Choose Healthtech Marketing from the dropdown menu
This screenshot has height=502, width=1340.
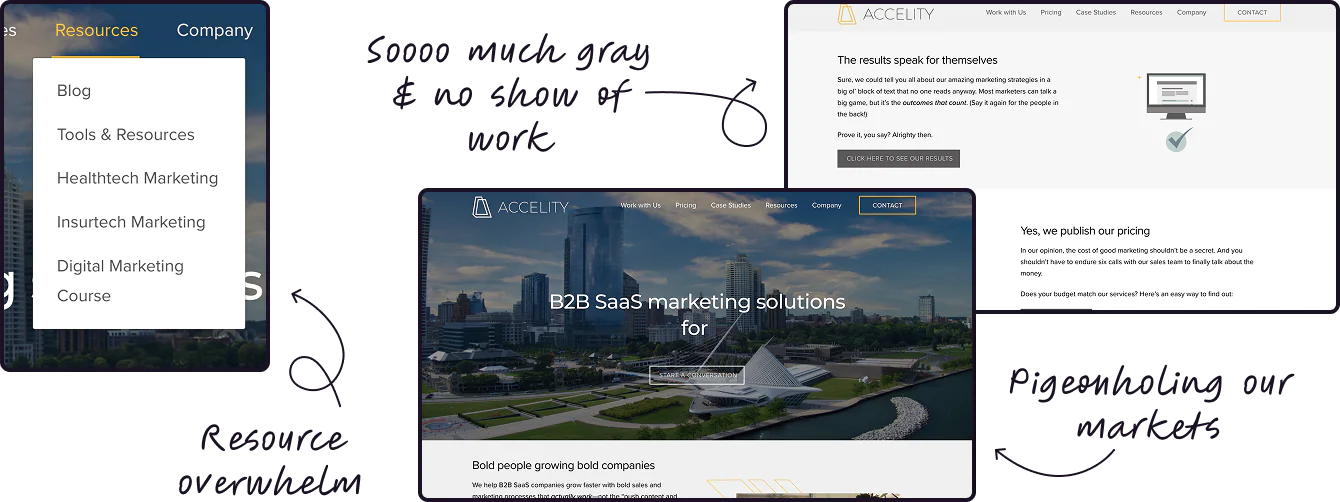(x=137, y=179)
